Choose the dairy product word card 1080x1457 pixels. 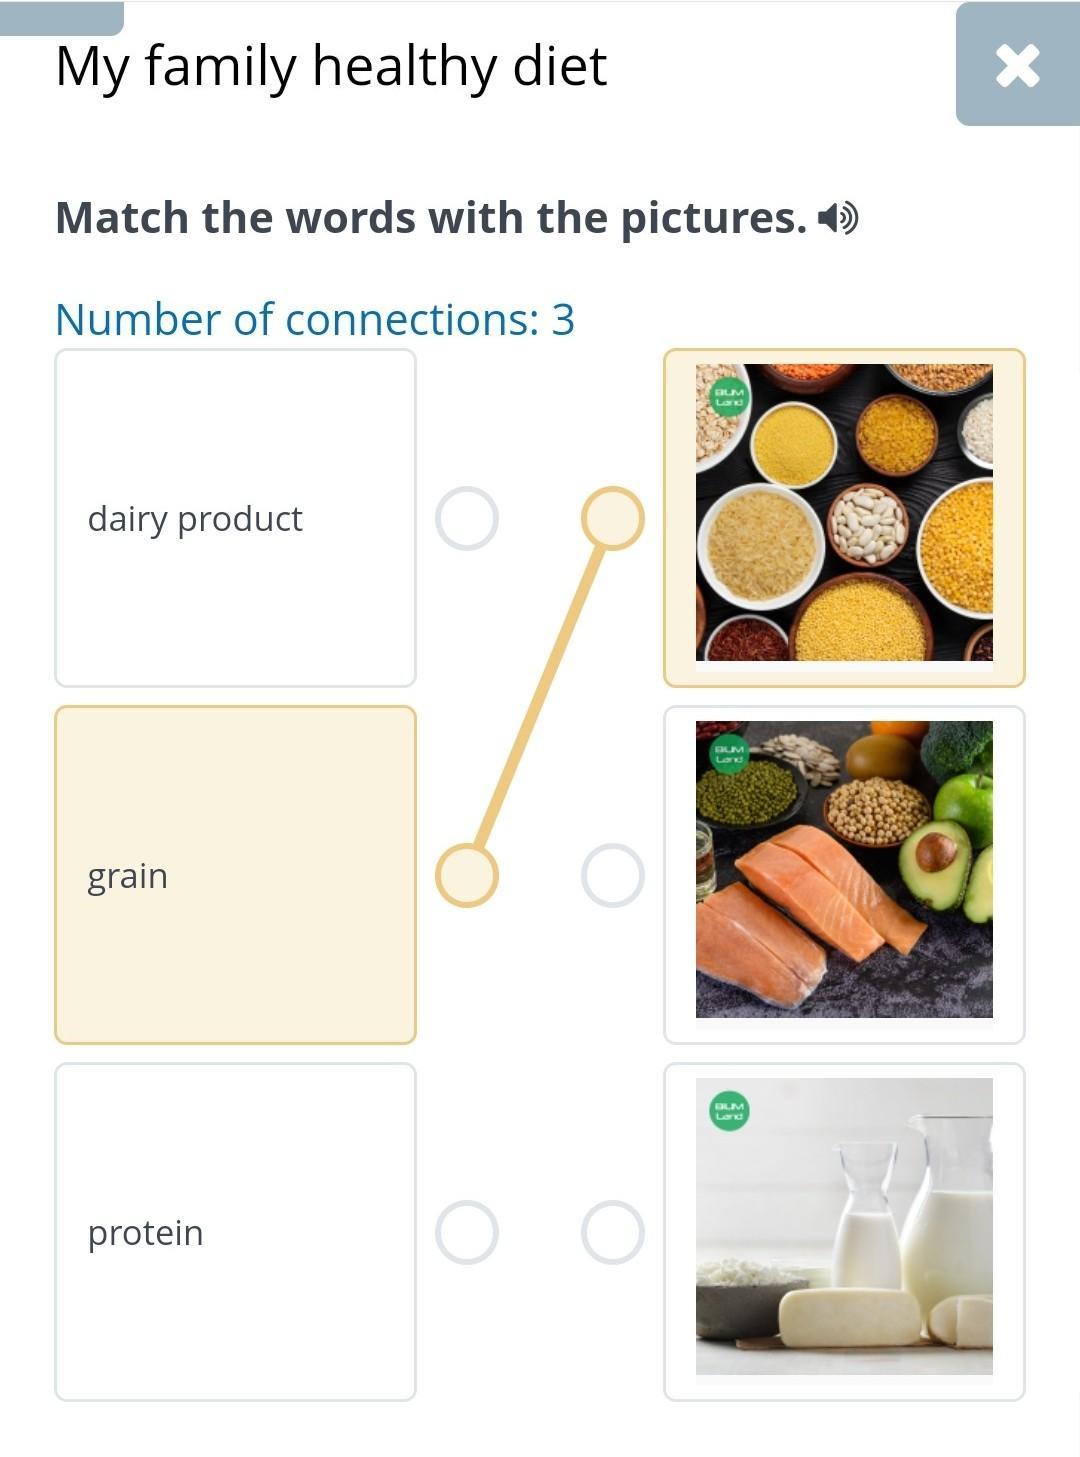(235, 518)
